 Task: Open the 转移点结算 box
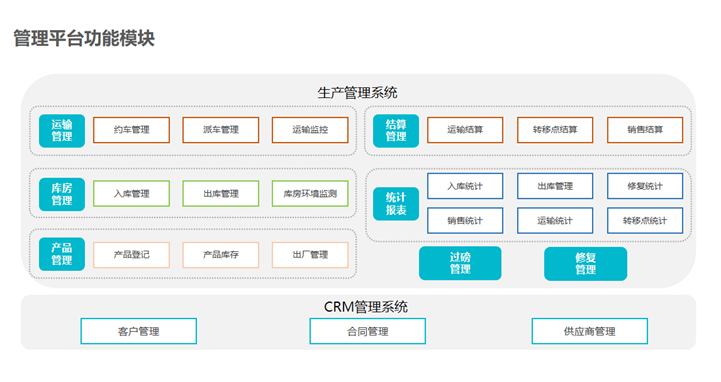pos(555,130)
